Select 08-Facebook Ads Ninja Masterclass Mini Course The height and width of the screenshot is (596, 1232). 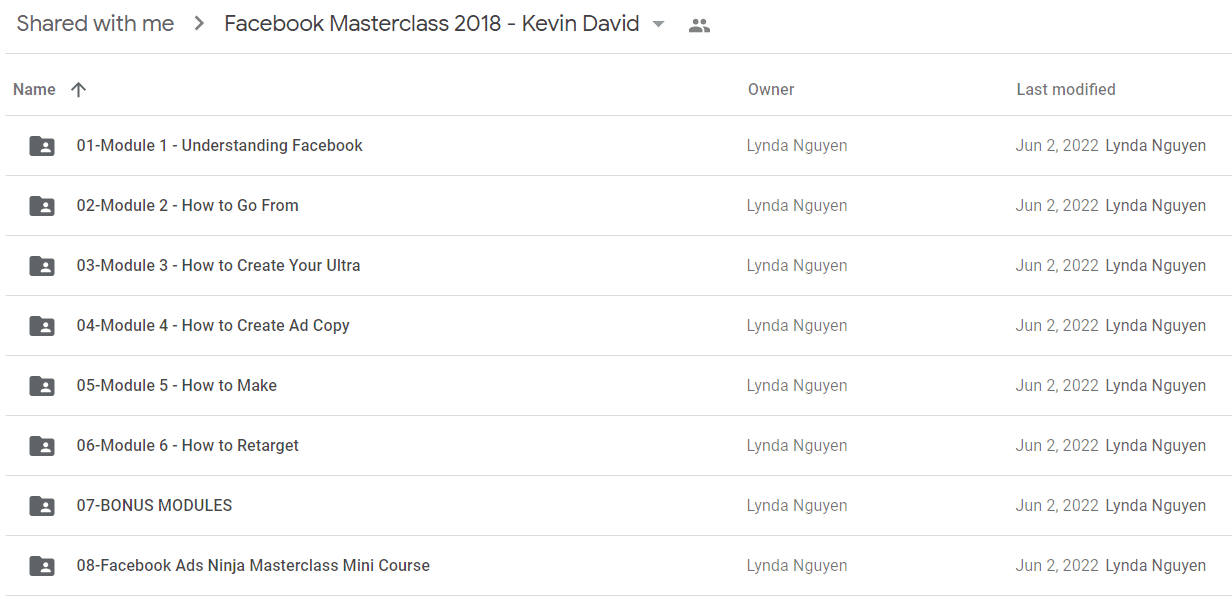click(253, 566)
